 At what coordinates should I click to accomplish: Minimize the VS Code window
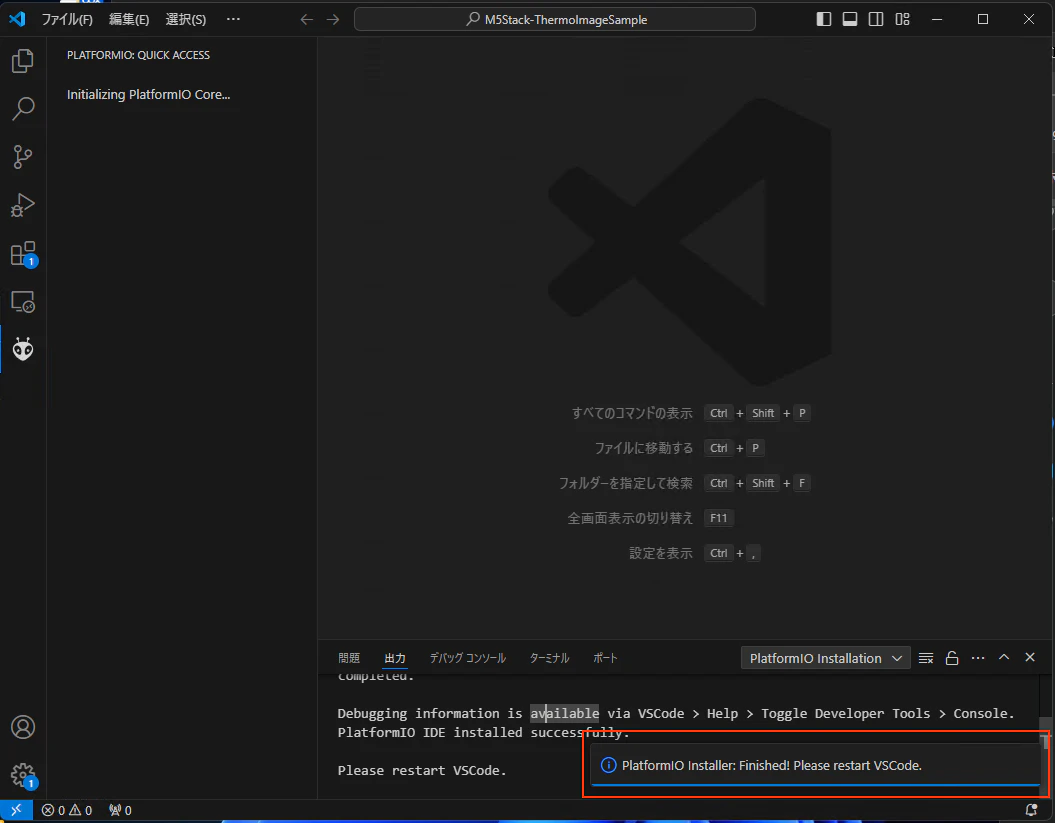pos(937,19)
